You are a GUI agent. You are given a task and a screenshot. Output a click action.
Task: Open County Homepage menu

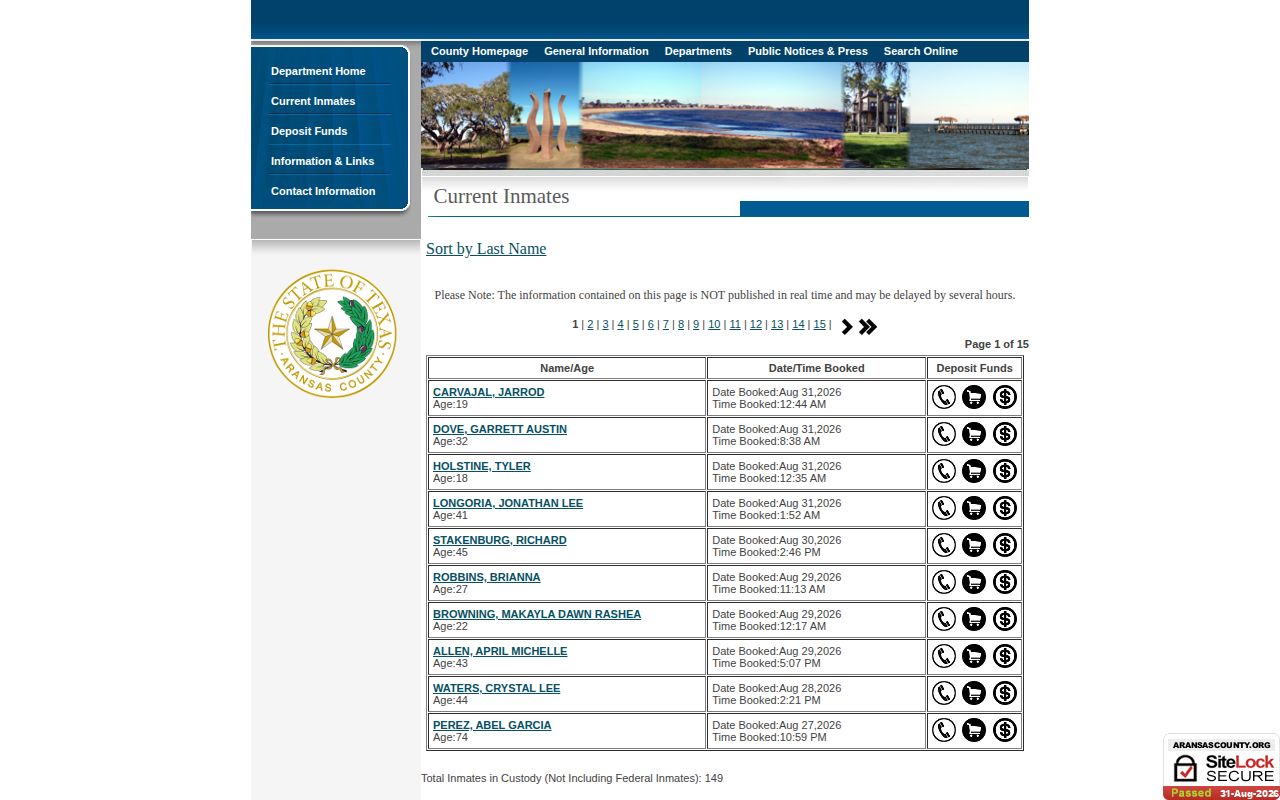pos(479,51)
